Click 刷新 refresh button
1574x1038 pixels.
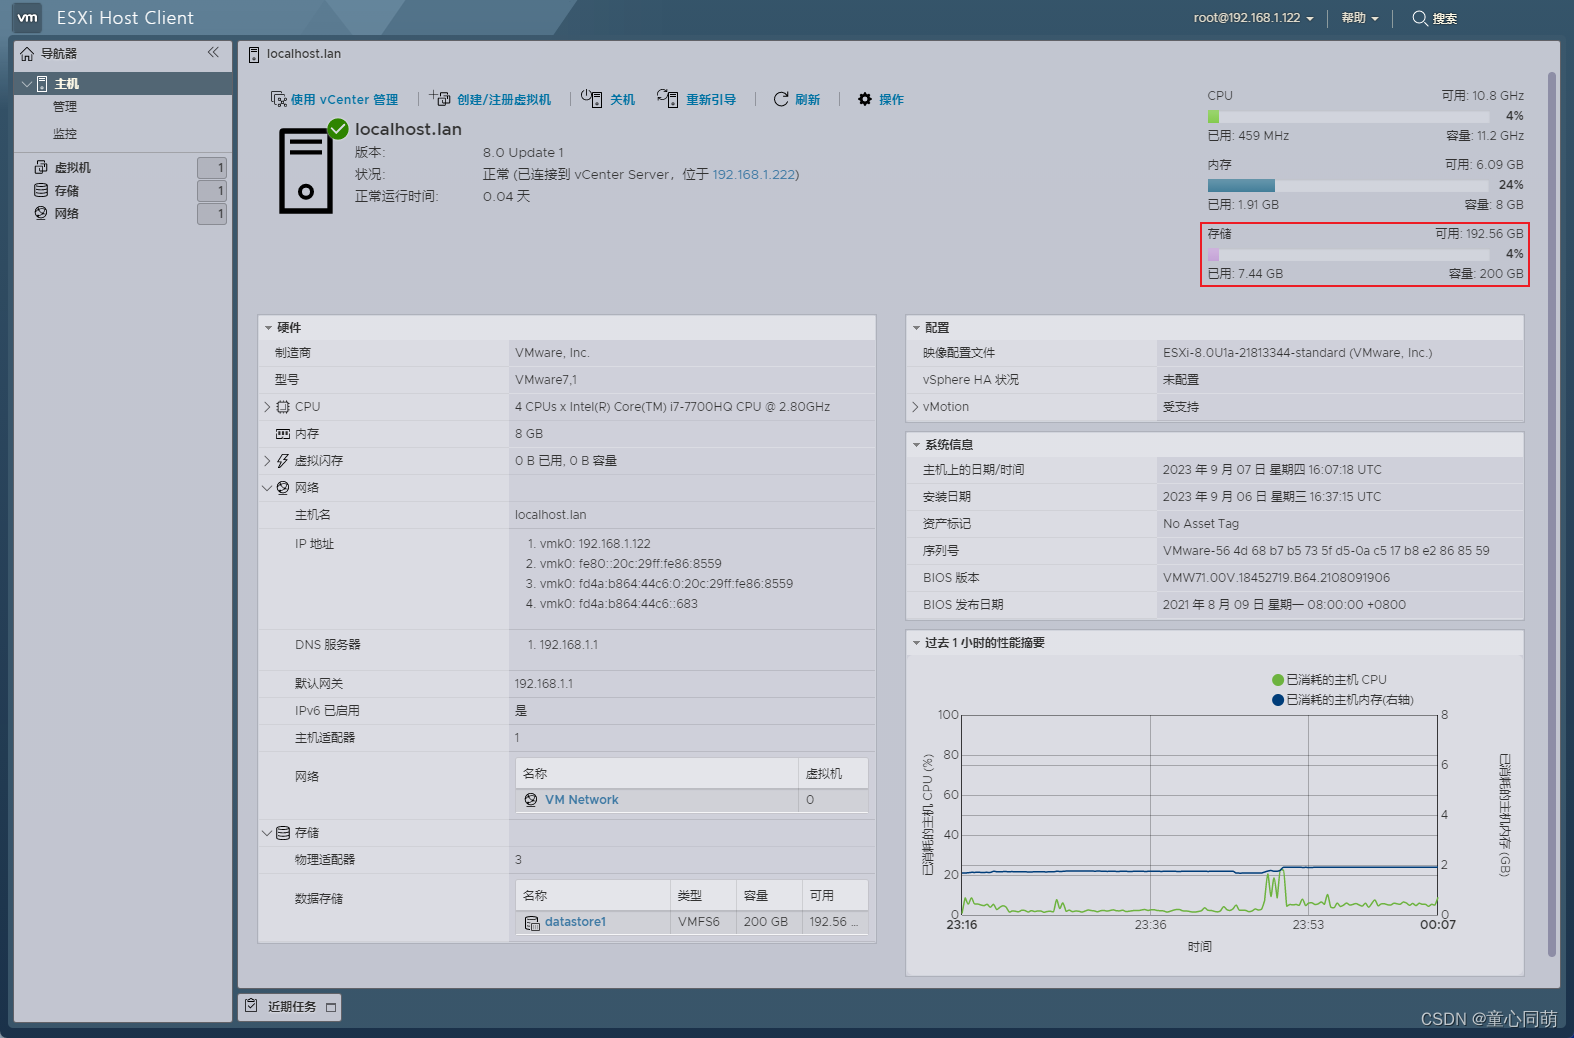(797, 99)
